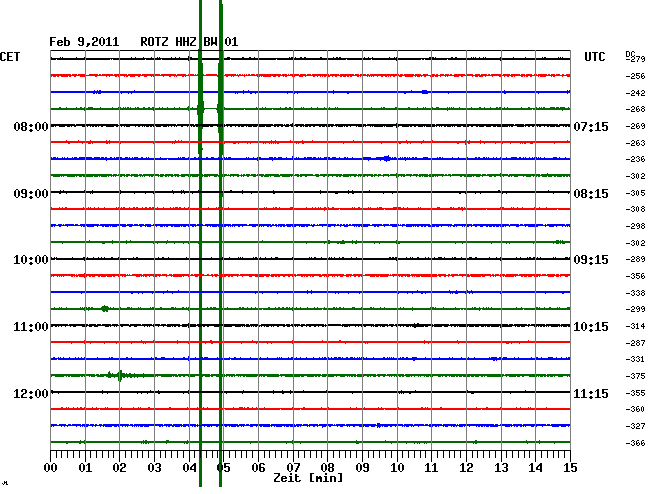
Task: Select the DC offset value "-256"
Action: (635, 76)
